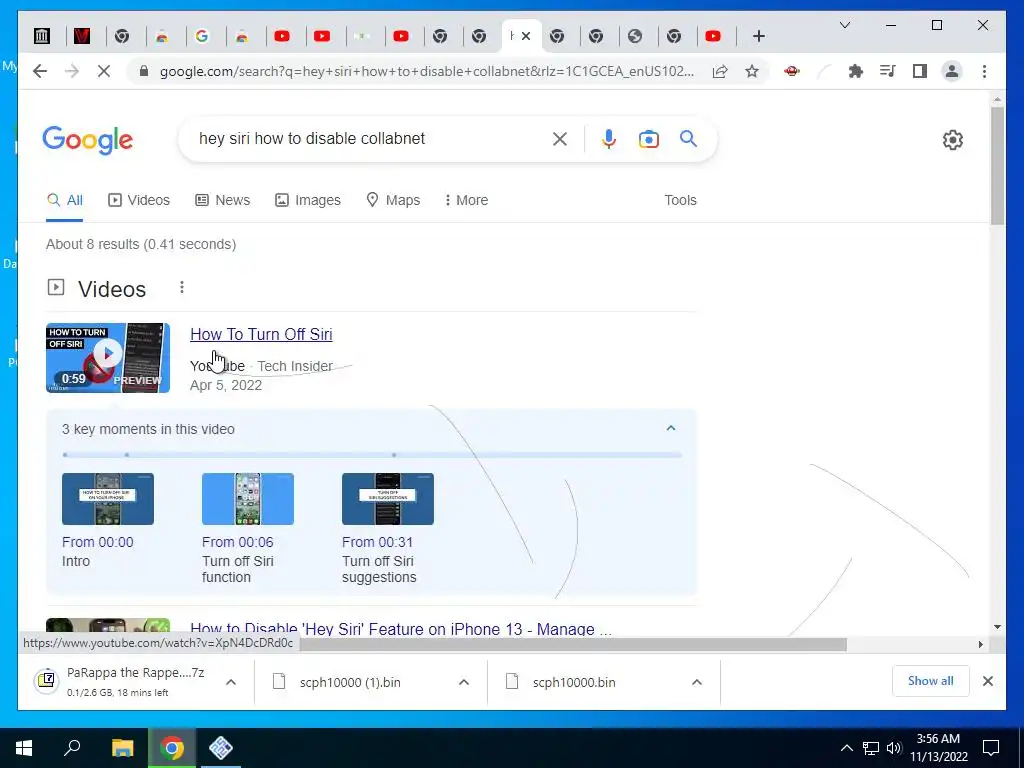Switch to the Videos results tab
Image resolution: width=1024 pixels, height=768 pixels.
pyautogui.click(x=138, y=200)
